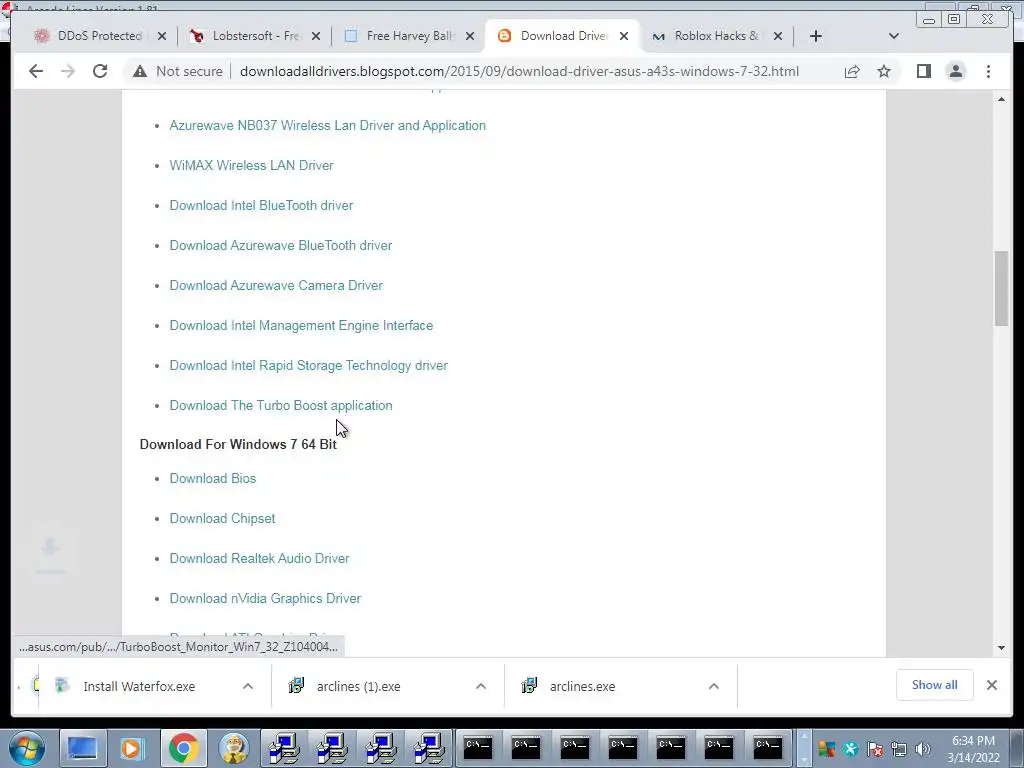The width and height of the screenshot is (1024, 768).
Task: Open Download Intel BlueTooth driver link
Action: (x=261, y=205)
